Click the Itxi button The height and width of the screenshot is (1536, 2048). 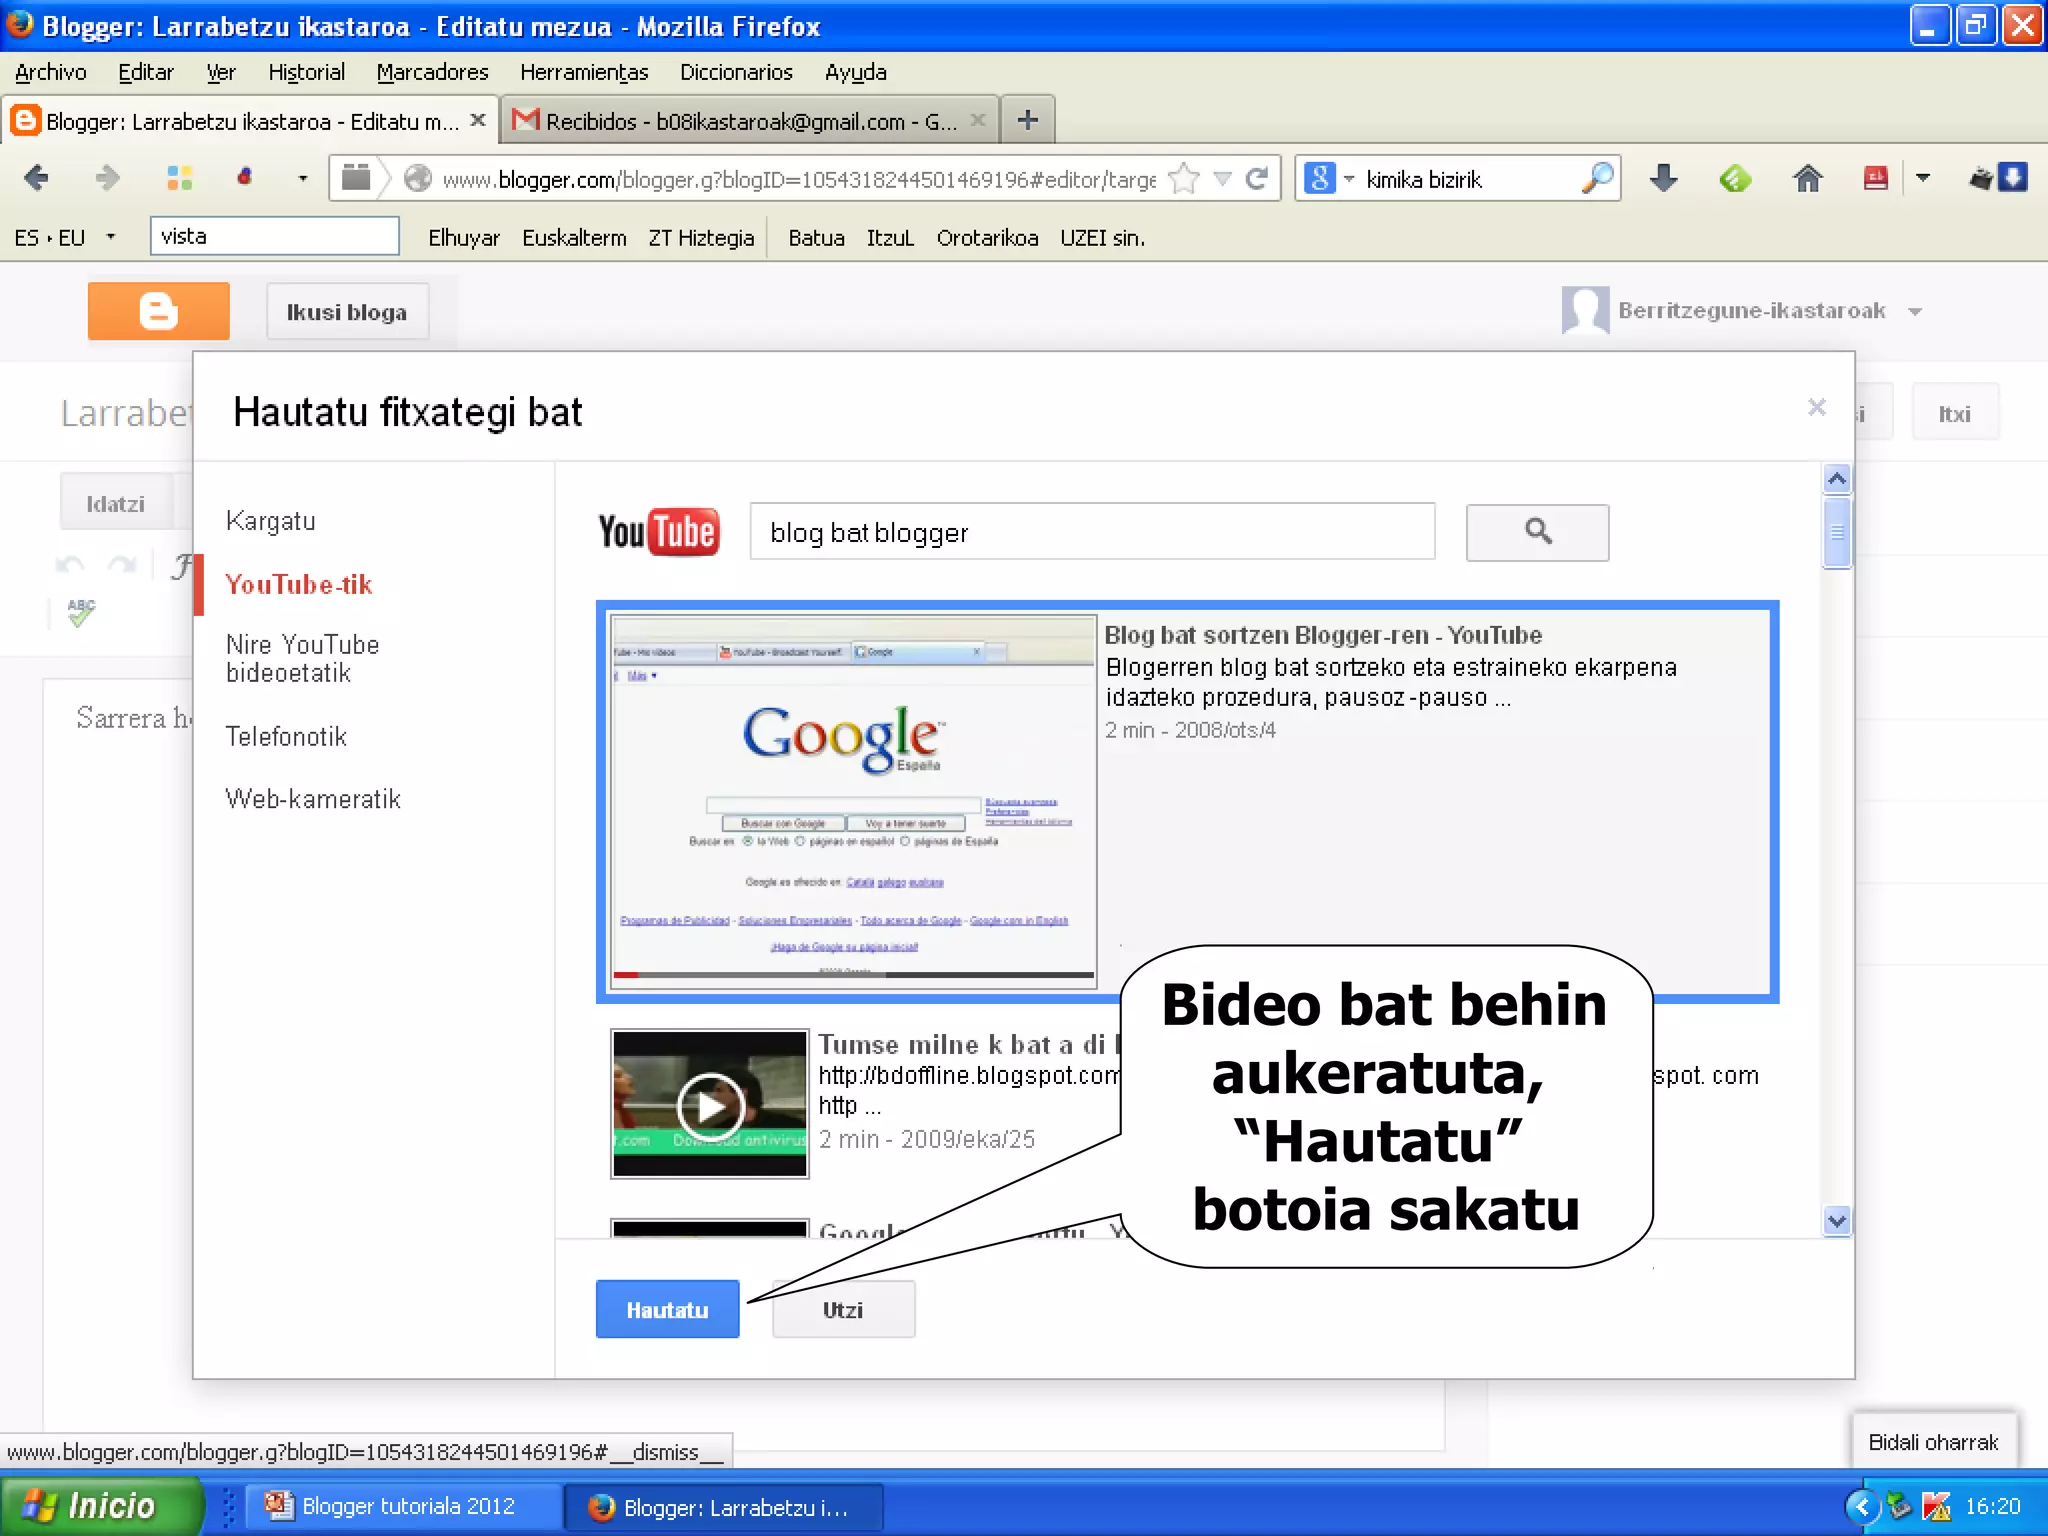tap(1954, 413)
